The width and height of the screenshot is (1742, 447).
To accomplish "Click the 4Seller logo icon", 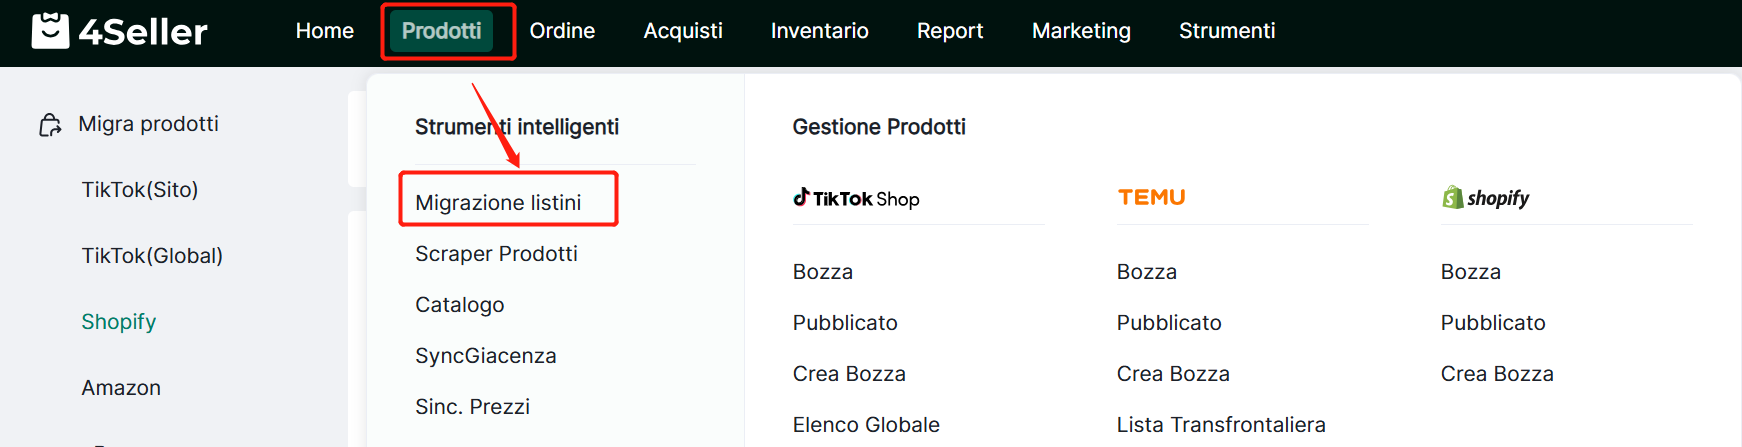I will click(x=50, y=31).
